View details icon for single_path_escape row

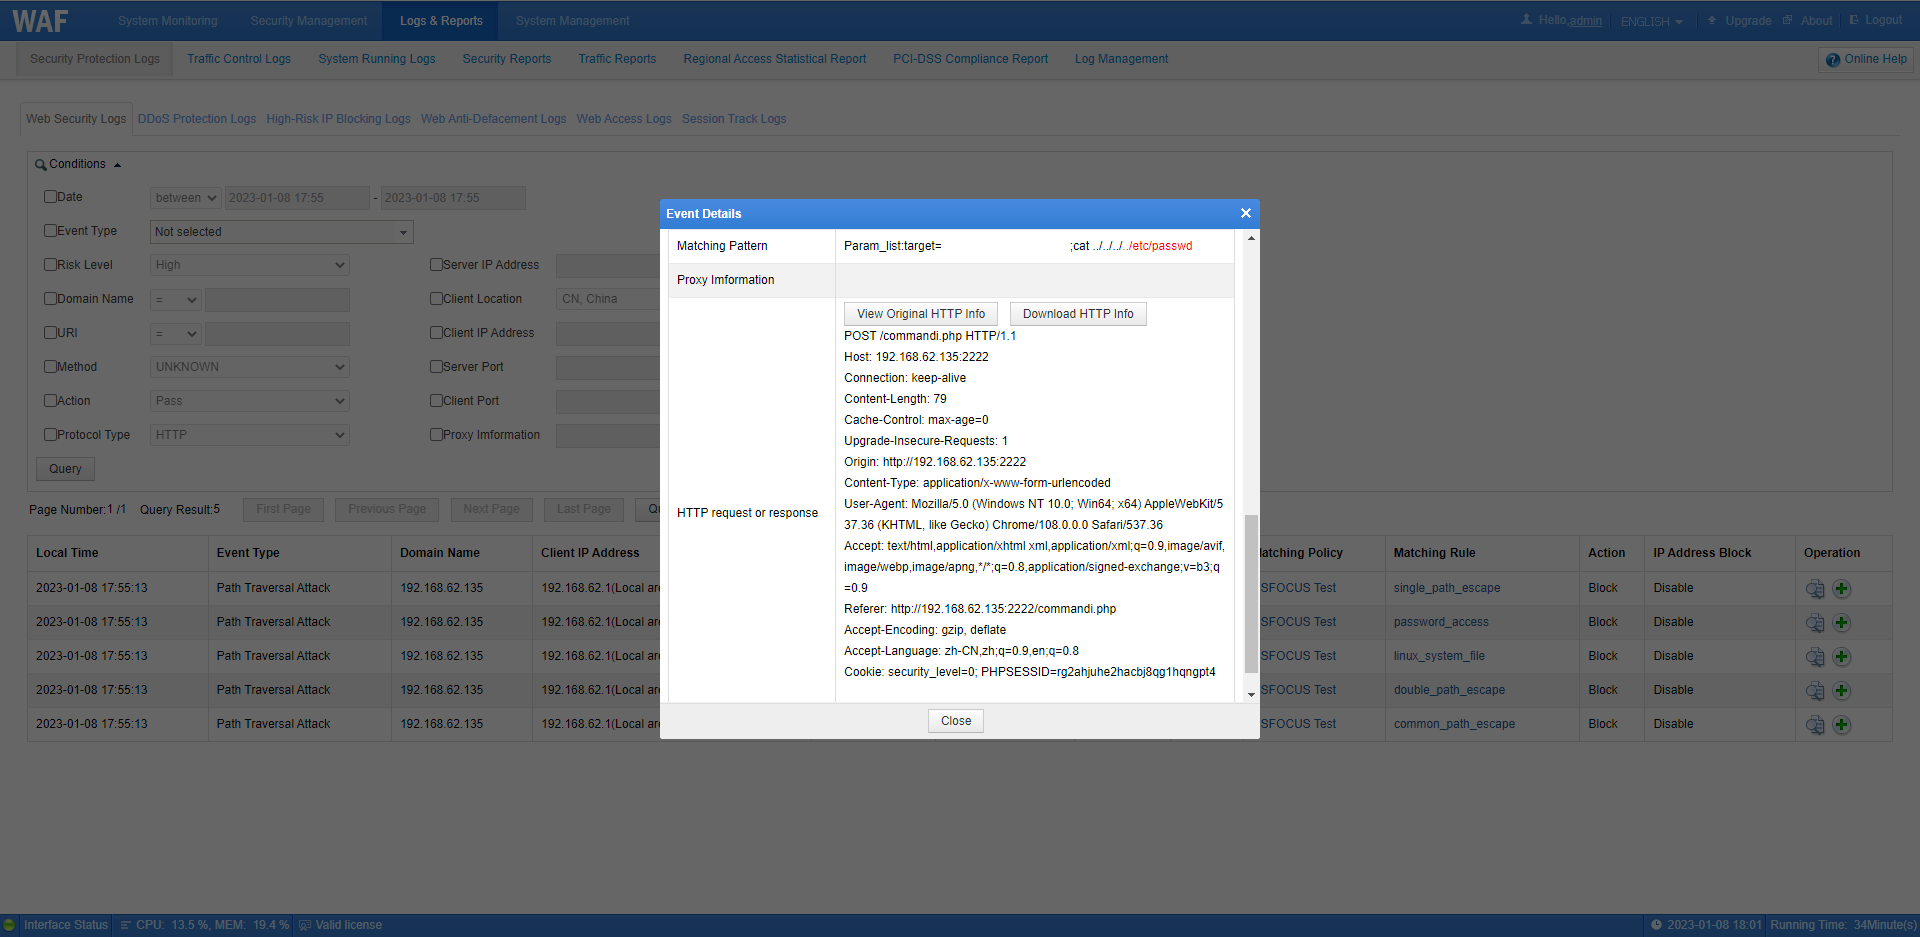point(1815,589)
